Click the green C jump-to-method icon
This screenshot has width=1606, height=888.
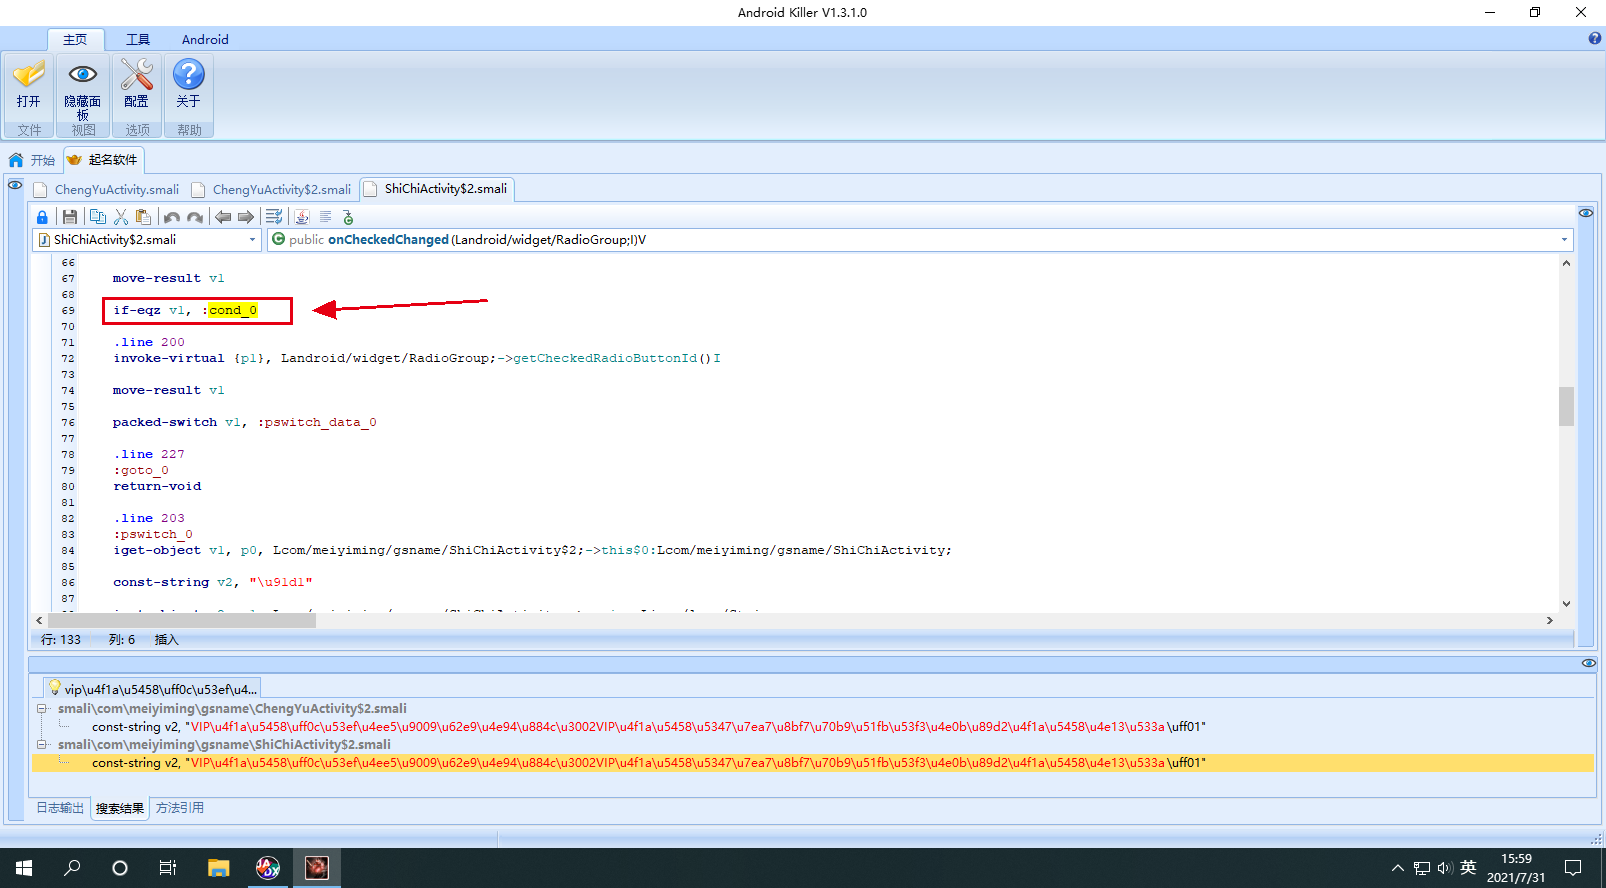348,217
